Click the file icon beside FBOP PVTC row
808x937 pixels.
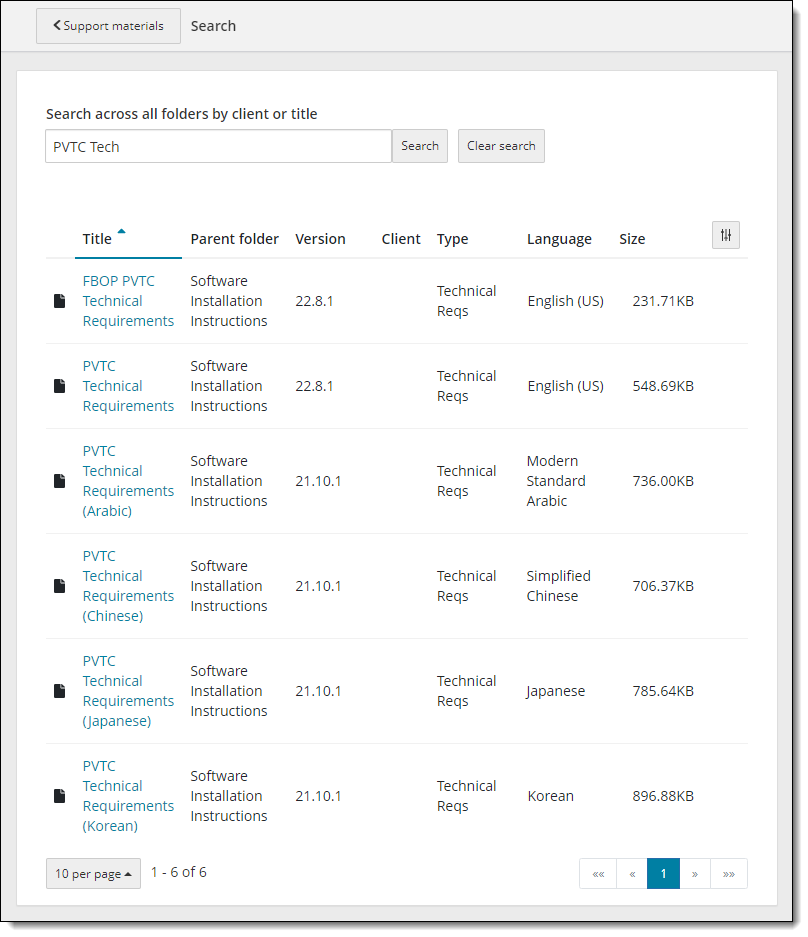coord(60,301)
